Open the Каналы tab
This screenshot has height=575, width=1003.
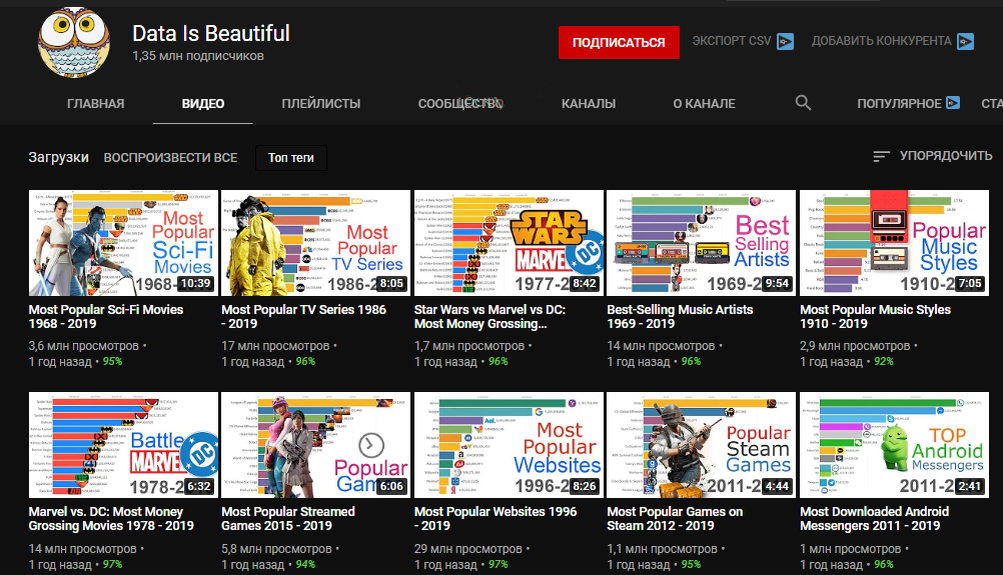pyautogui.click(x=588, y=104)
